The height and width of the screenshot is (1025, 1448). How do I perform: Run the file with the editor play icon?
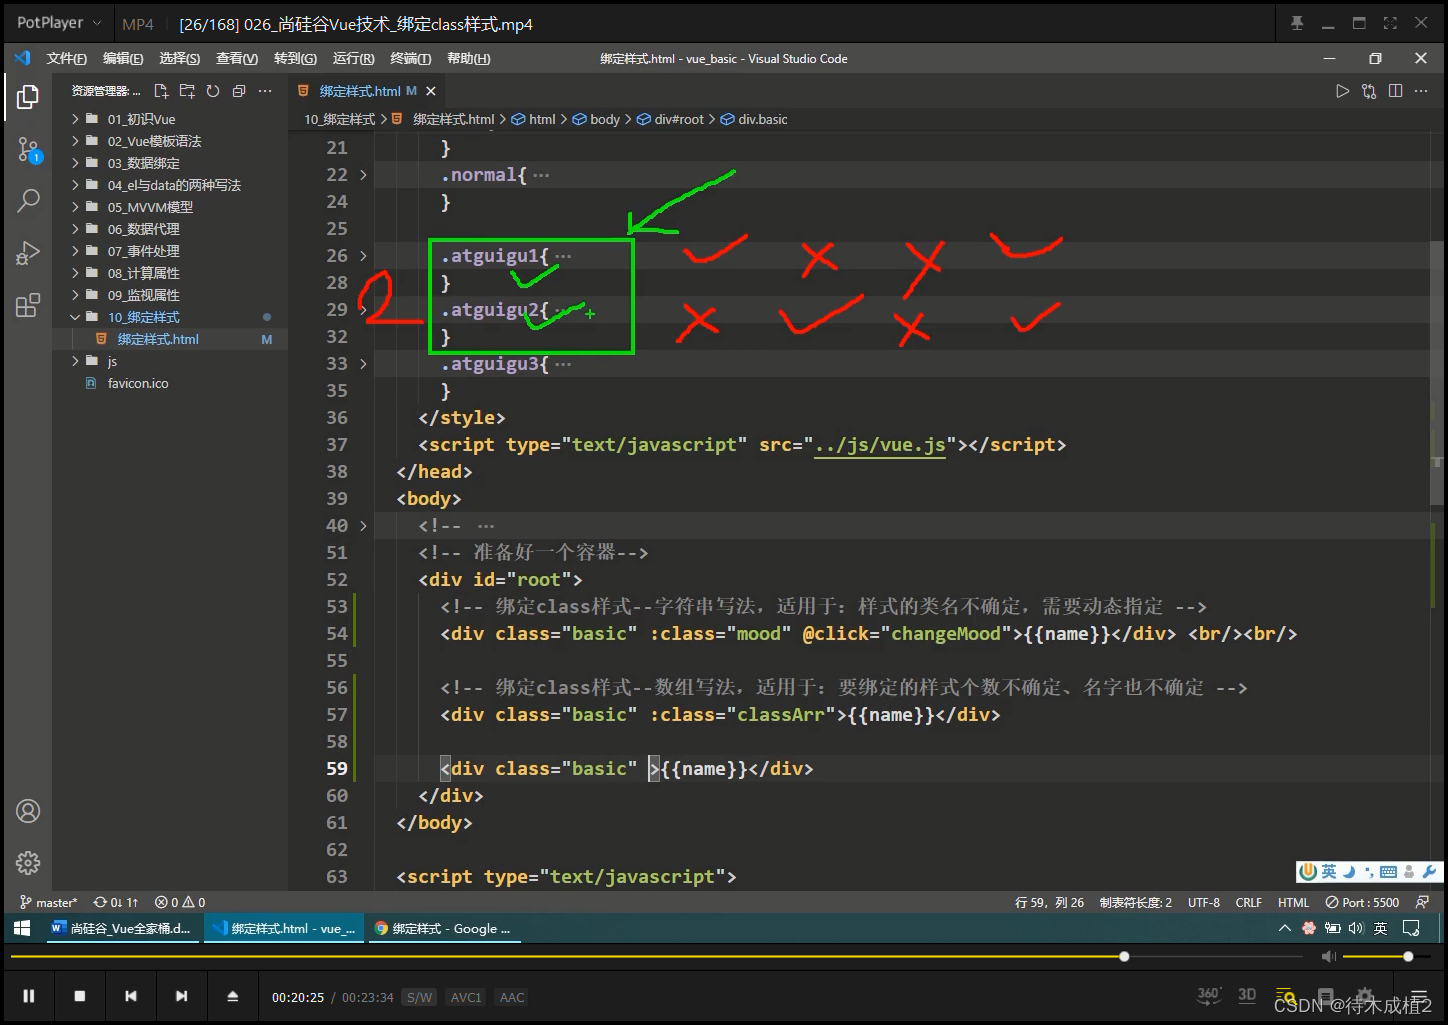pos(1342,91)
